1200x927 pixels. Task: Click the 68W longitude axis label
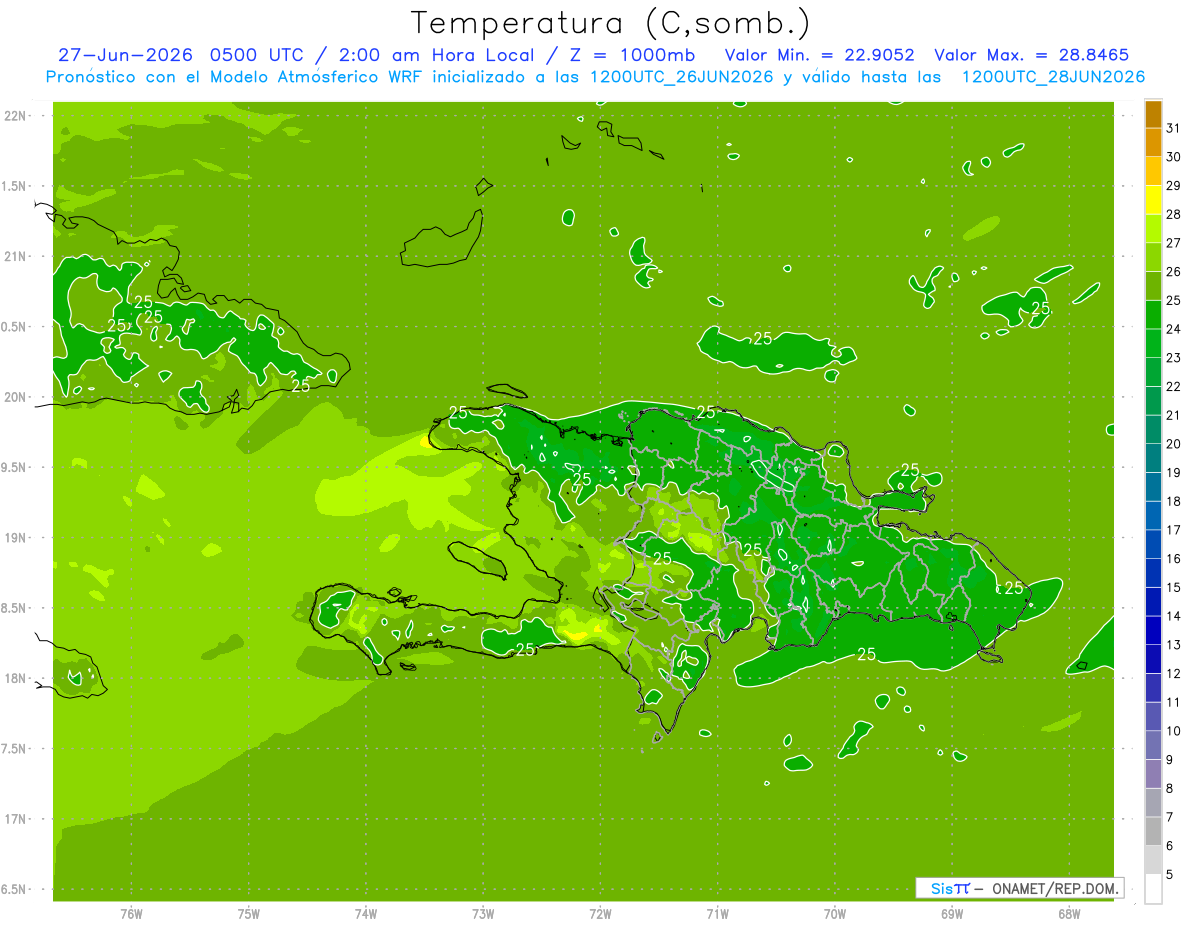pyautogui.click(x=1069, y=914)
